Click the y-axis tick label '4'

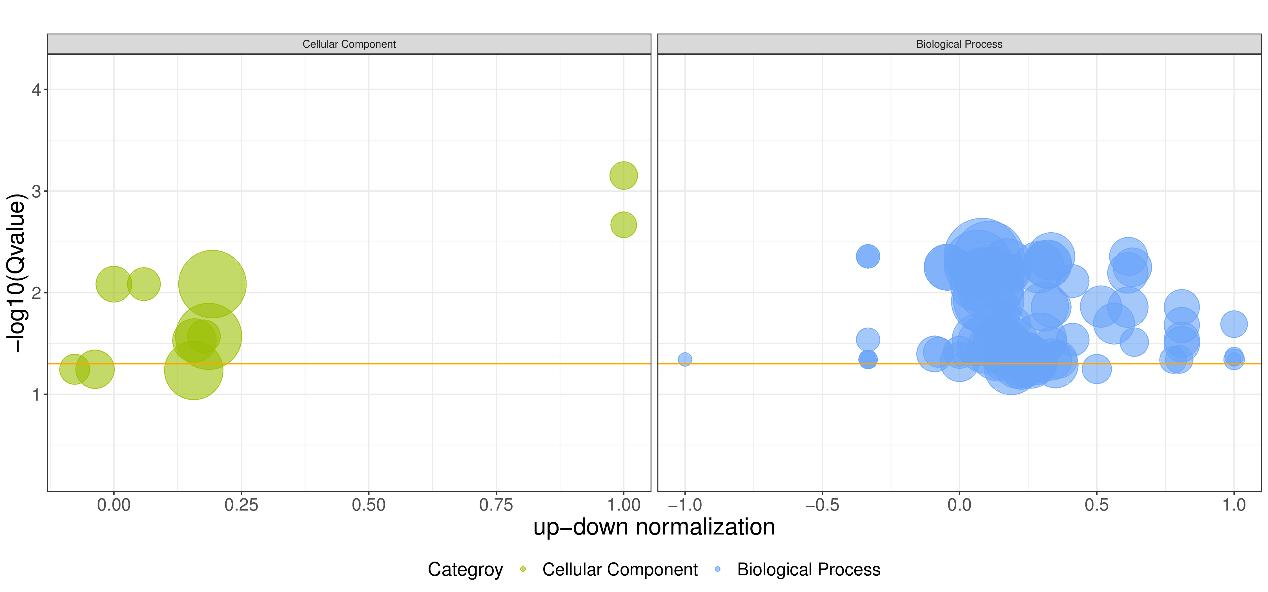coord(36,90)
